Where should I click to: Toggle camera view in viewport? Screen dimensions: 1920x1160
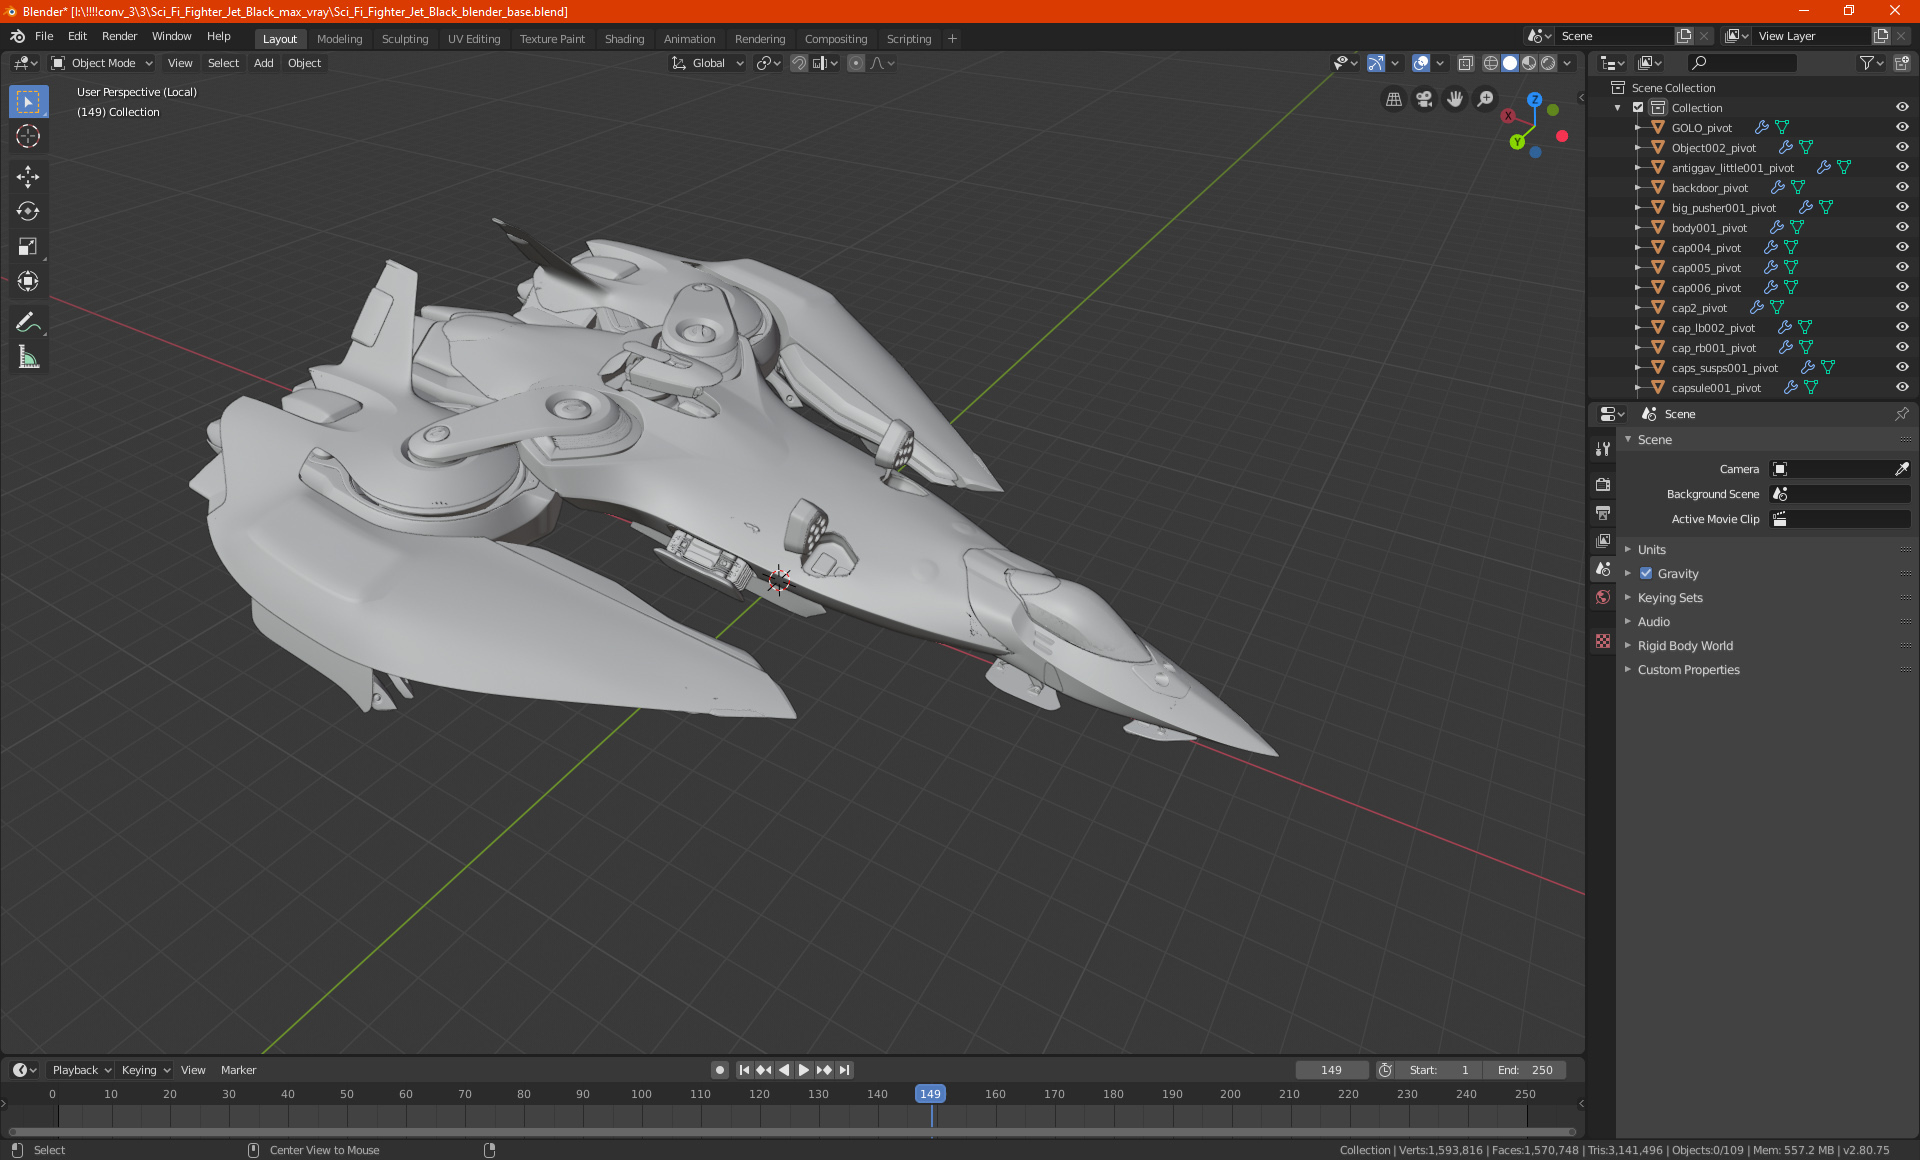1424,99
